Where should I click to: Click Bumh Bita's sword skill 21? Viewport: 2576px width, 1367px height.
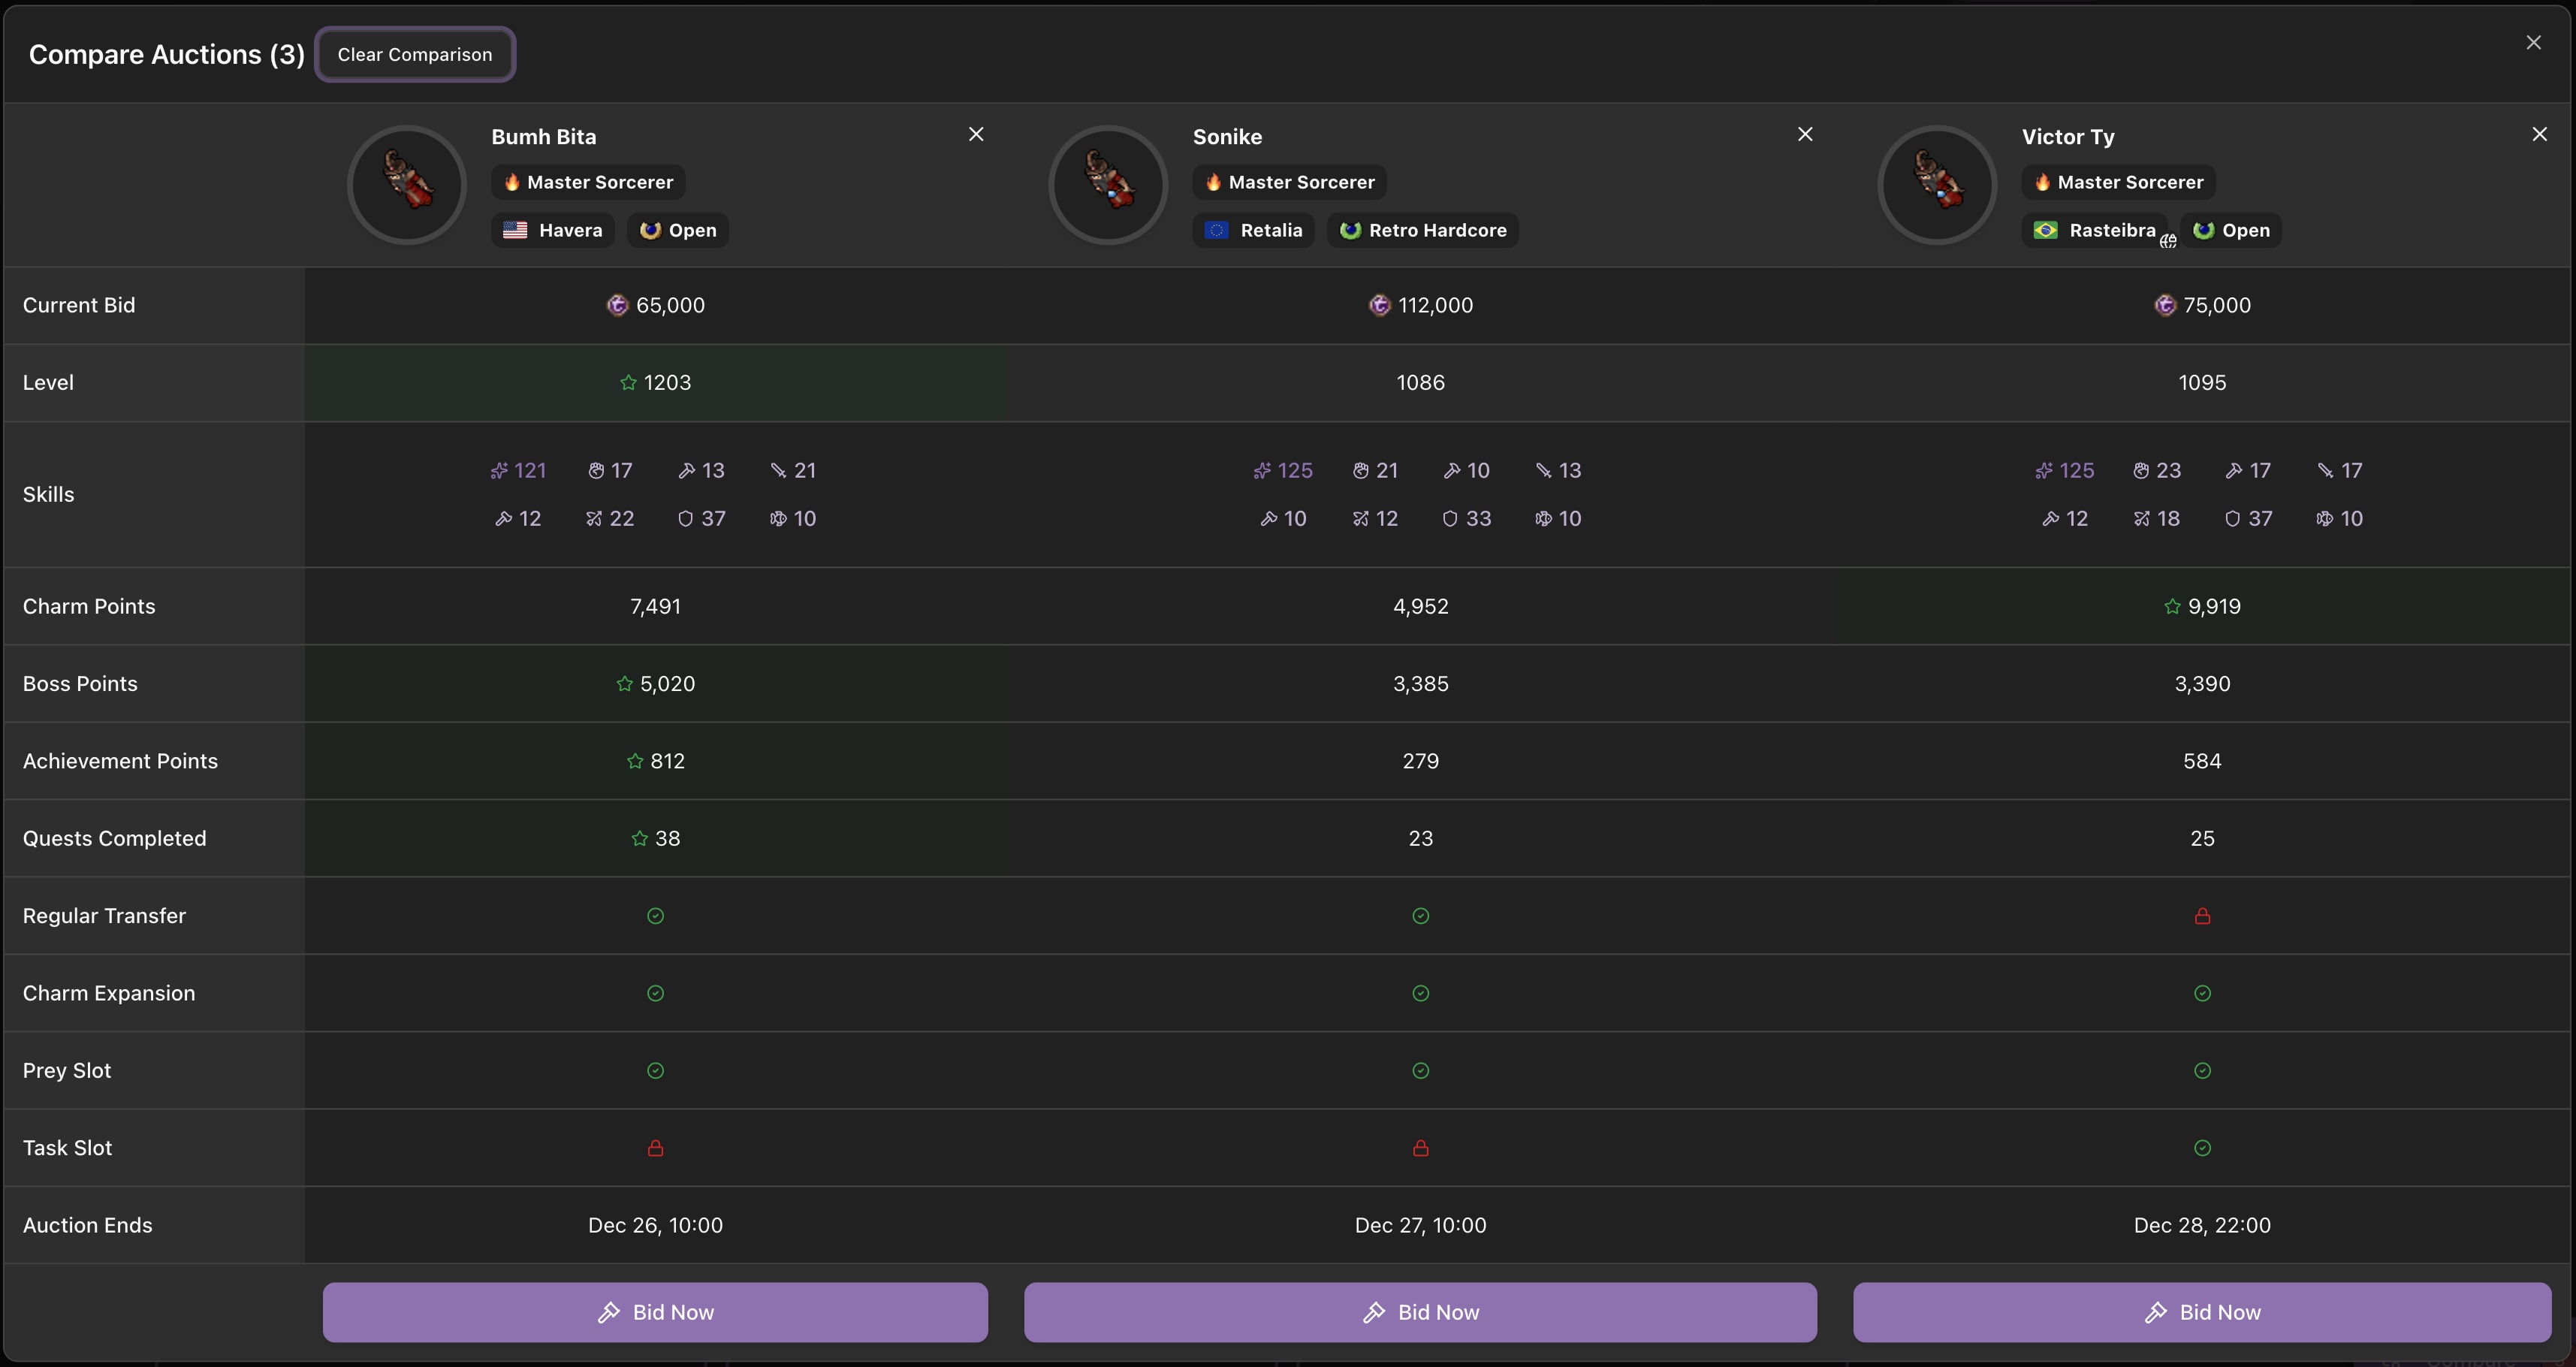(793, 470)
